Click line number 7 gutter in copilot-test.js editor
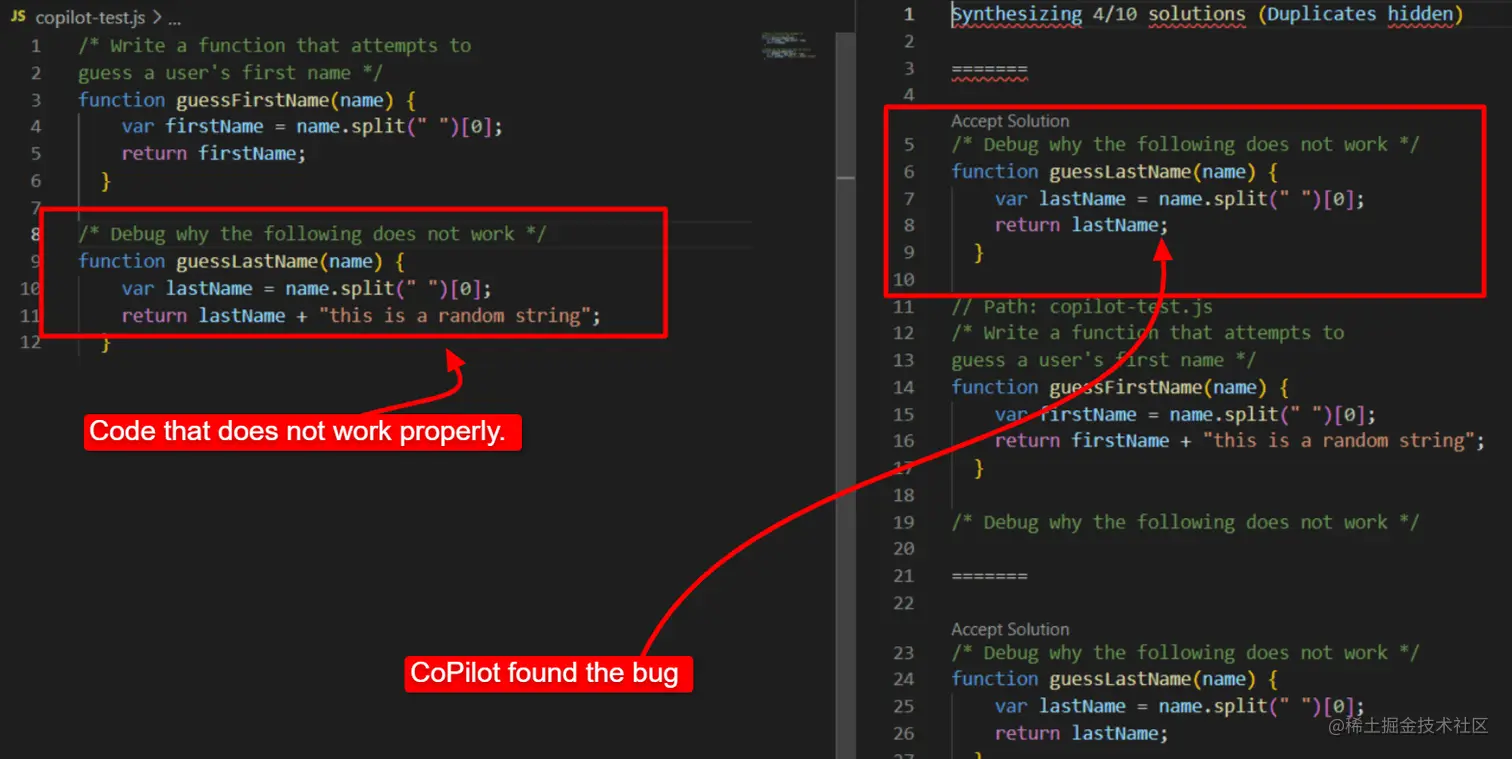 click(36, 207)
